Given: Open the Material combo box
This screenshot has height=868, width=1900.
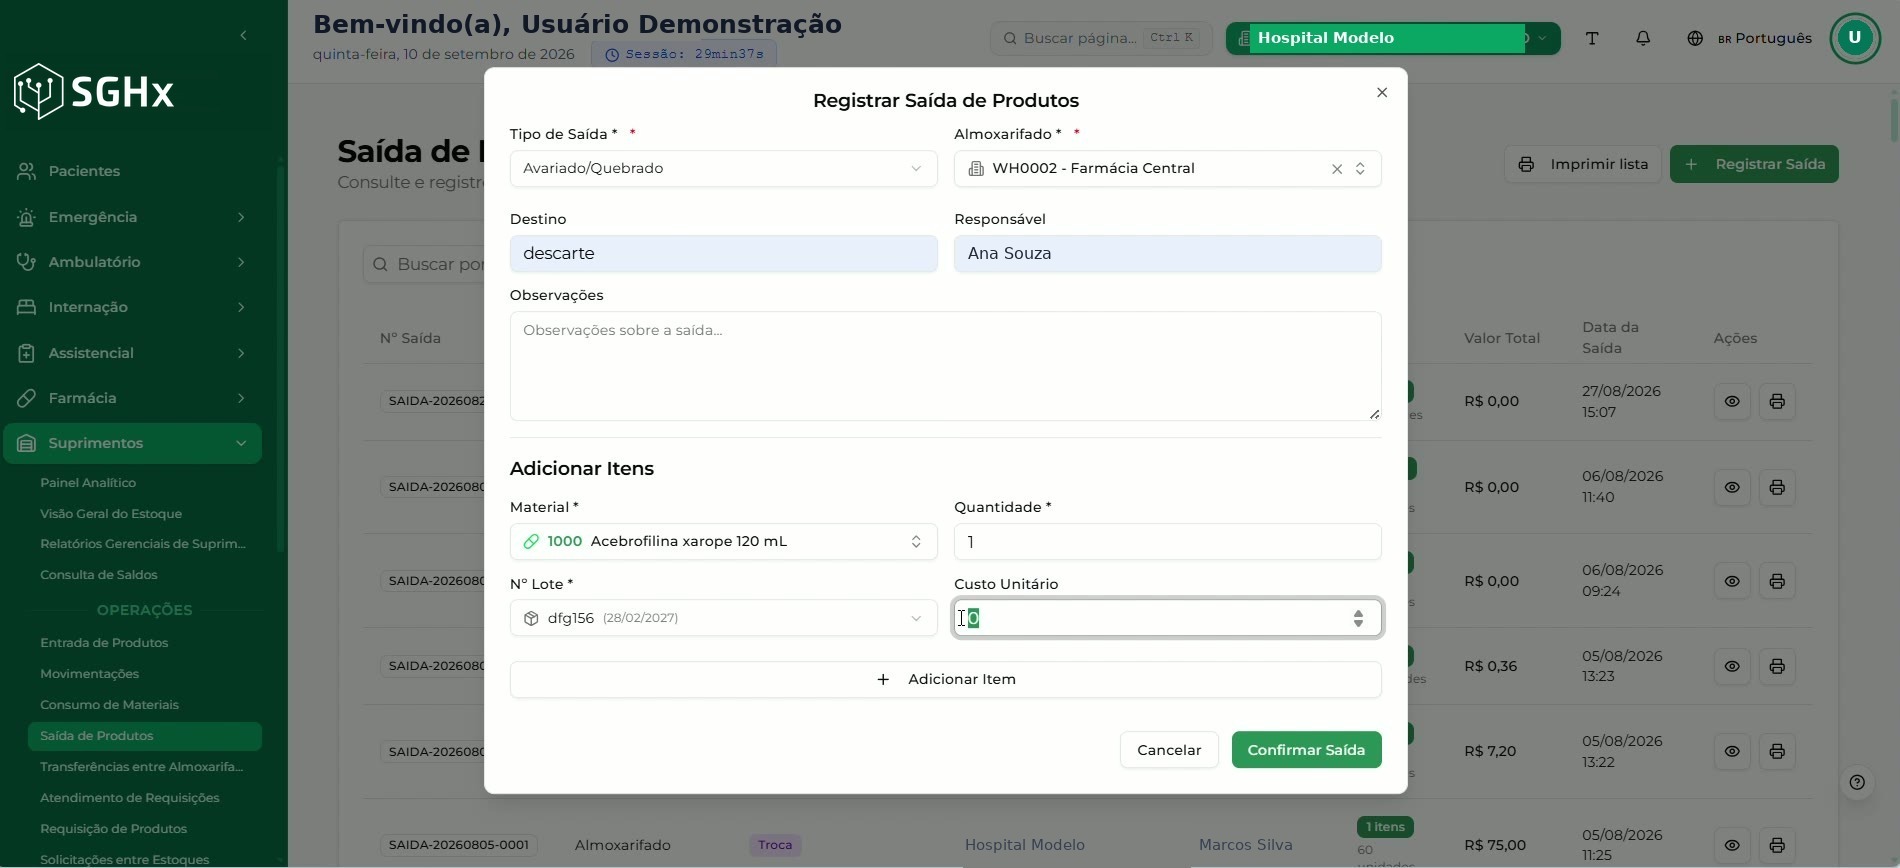Looking at the screenshot, I should point(723,541).
